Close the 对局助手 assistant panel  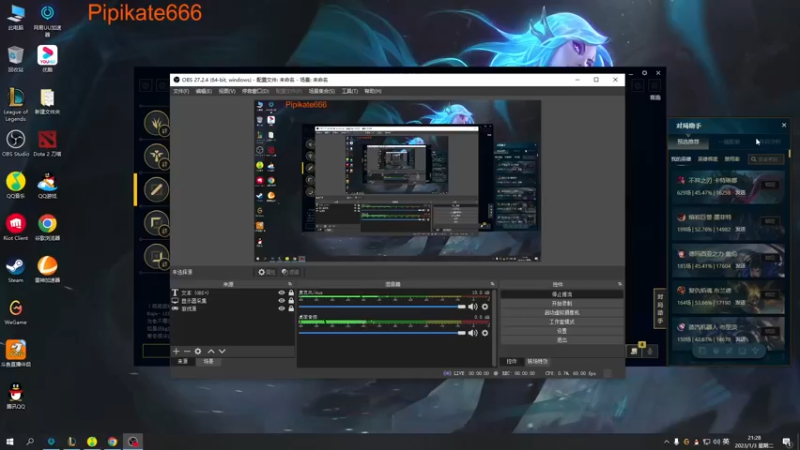784,125
